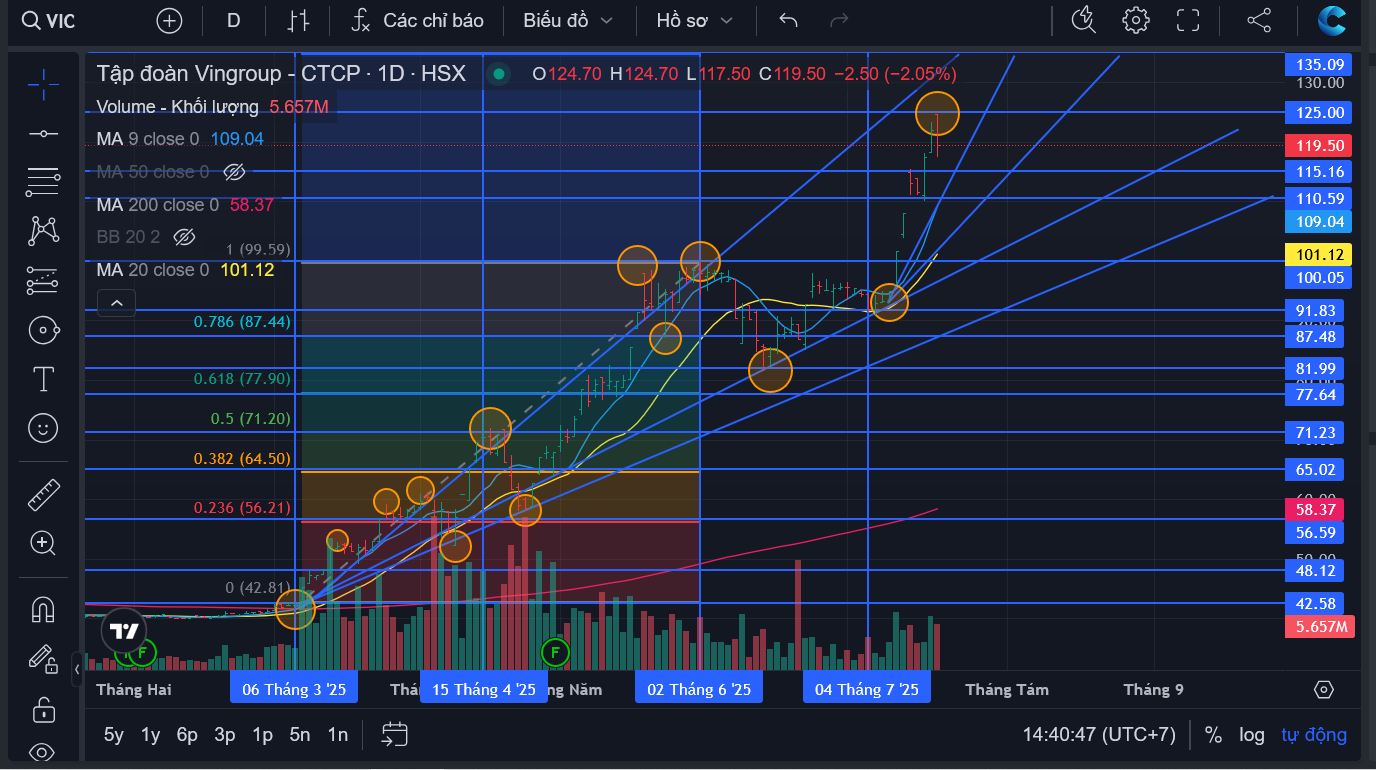Open the VIC symbol search
Viewport: 1376px width, 770px height.
click(x=50, y=20)
